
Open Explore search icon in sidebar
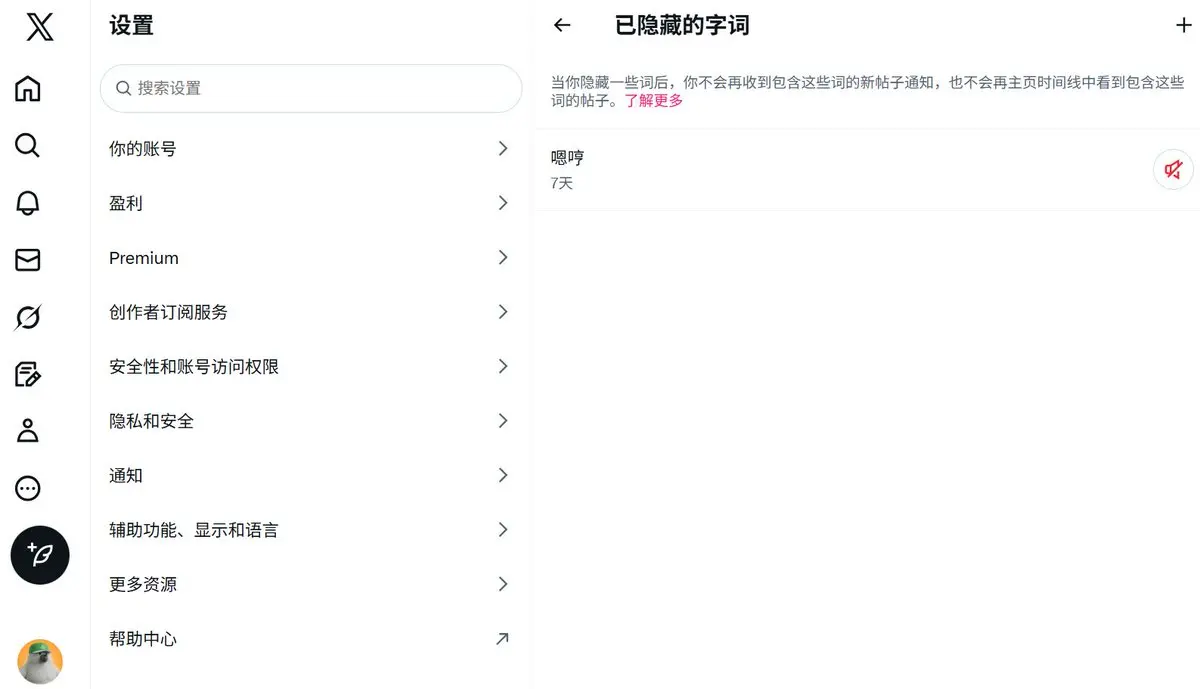pos(28,146)
